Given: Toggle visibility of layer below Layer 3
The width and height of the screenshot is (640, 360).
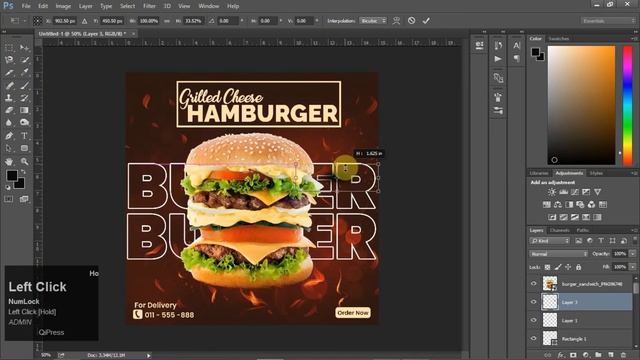Looking at the screenshot, I should pos(533,320).
